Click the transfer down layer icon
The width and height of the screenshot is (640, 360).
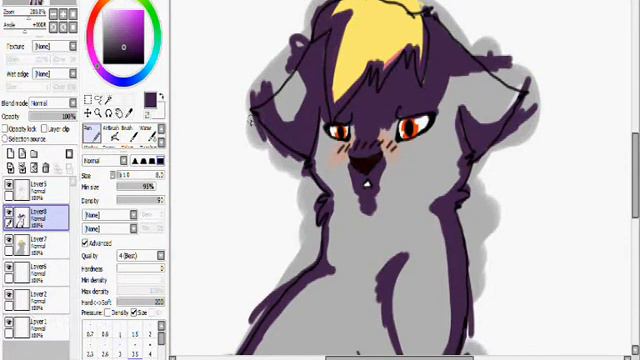pos(11,167)
